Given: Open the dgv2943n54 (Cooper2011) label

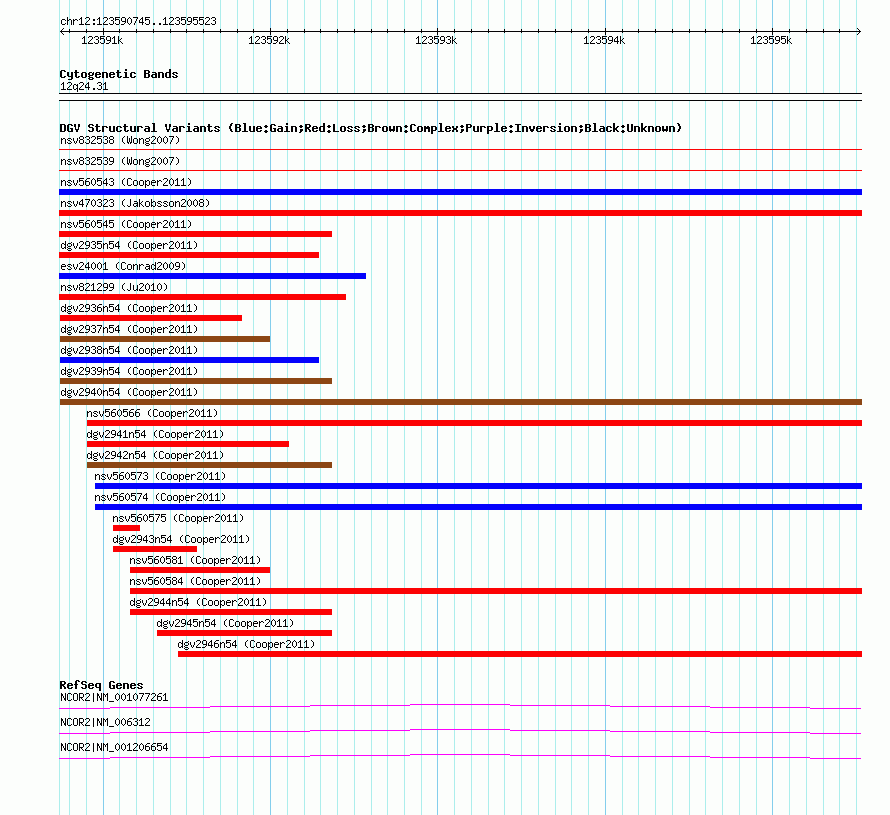Looking at the screenshot, I should (181, 539).
